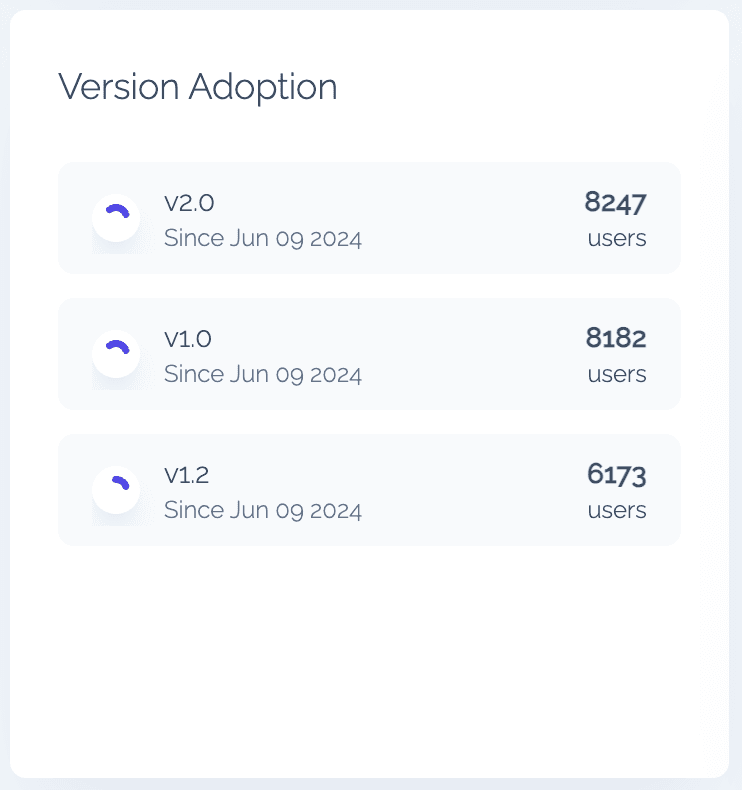Viewport: 742px width, 790px height.
Task: Open the v2.0 row card's empty middle area
Action: tap(470, 218)
